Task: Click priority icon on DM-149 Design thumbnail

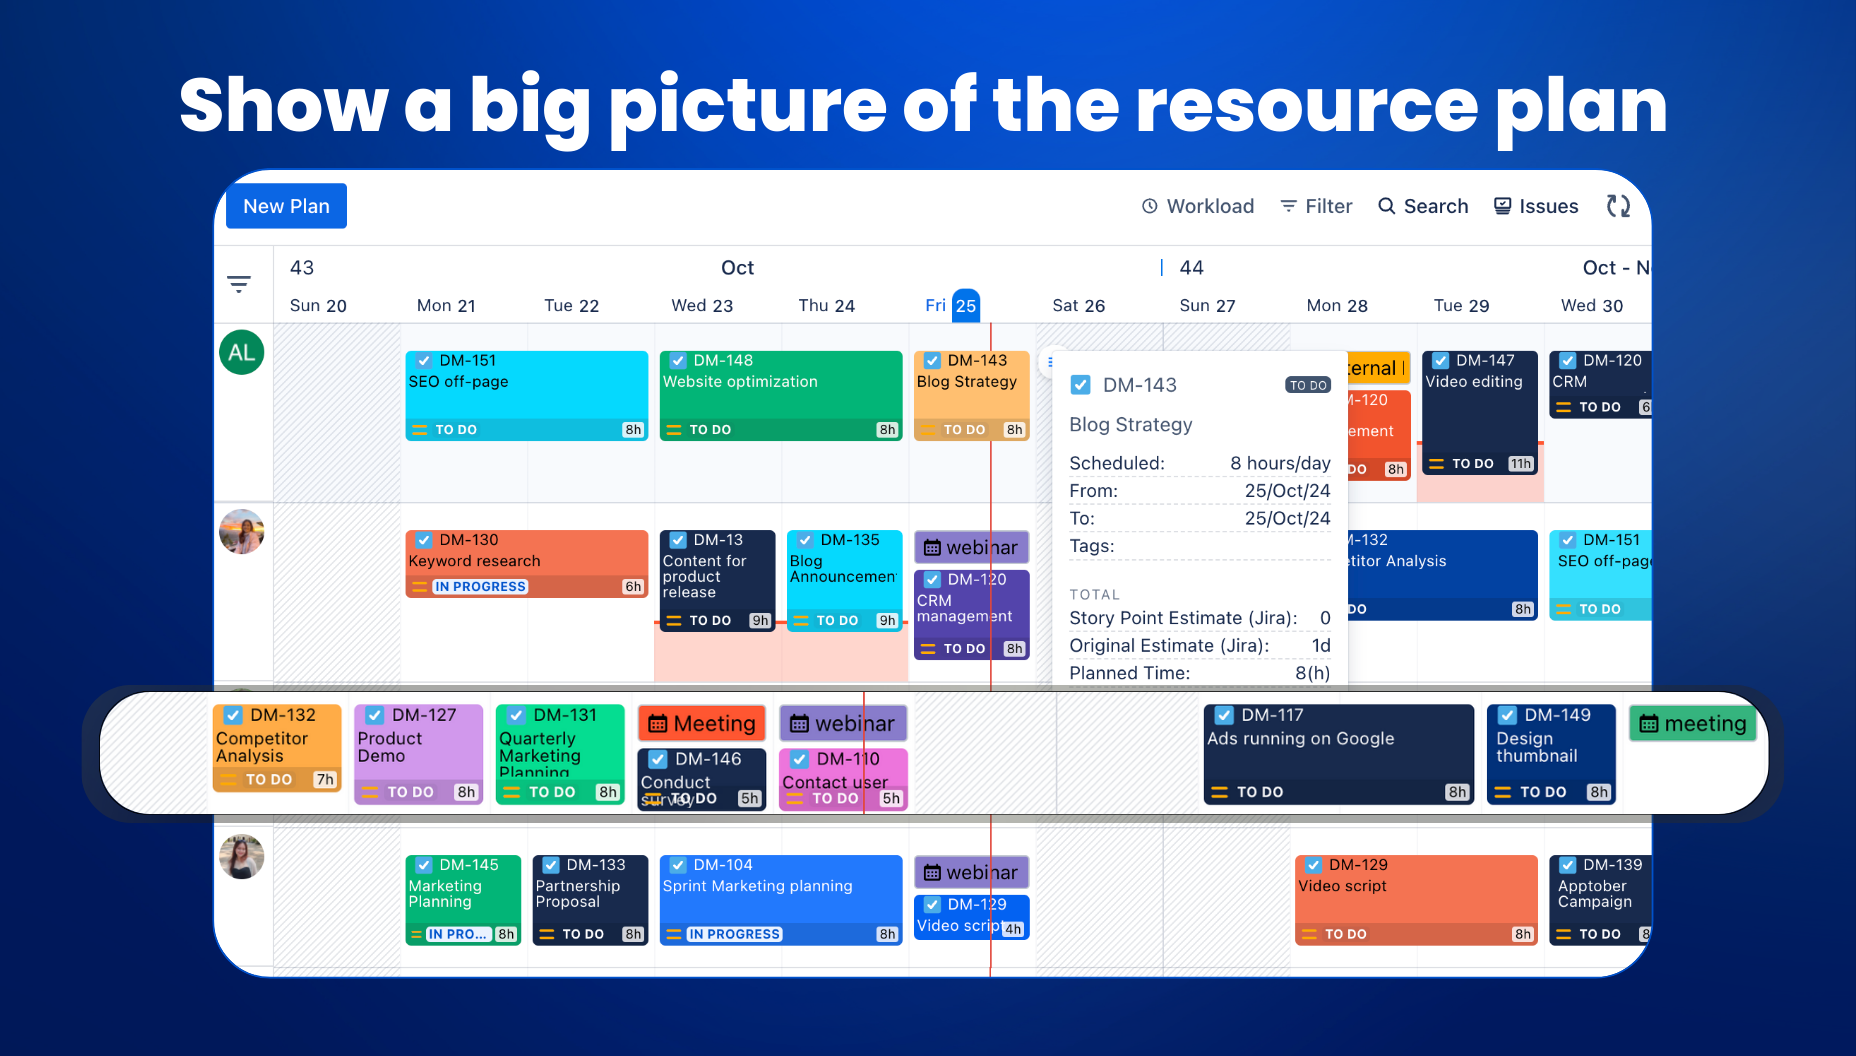Action: point(1503,792)
